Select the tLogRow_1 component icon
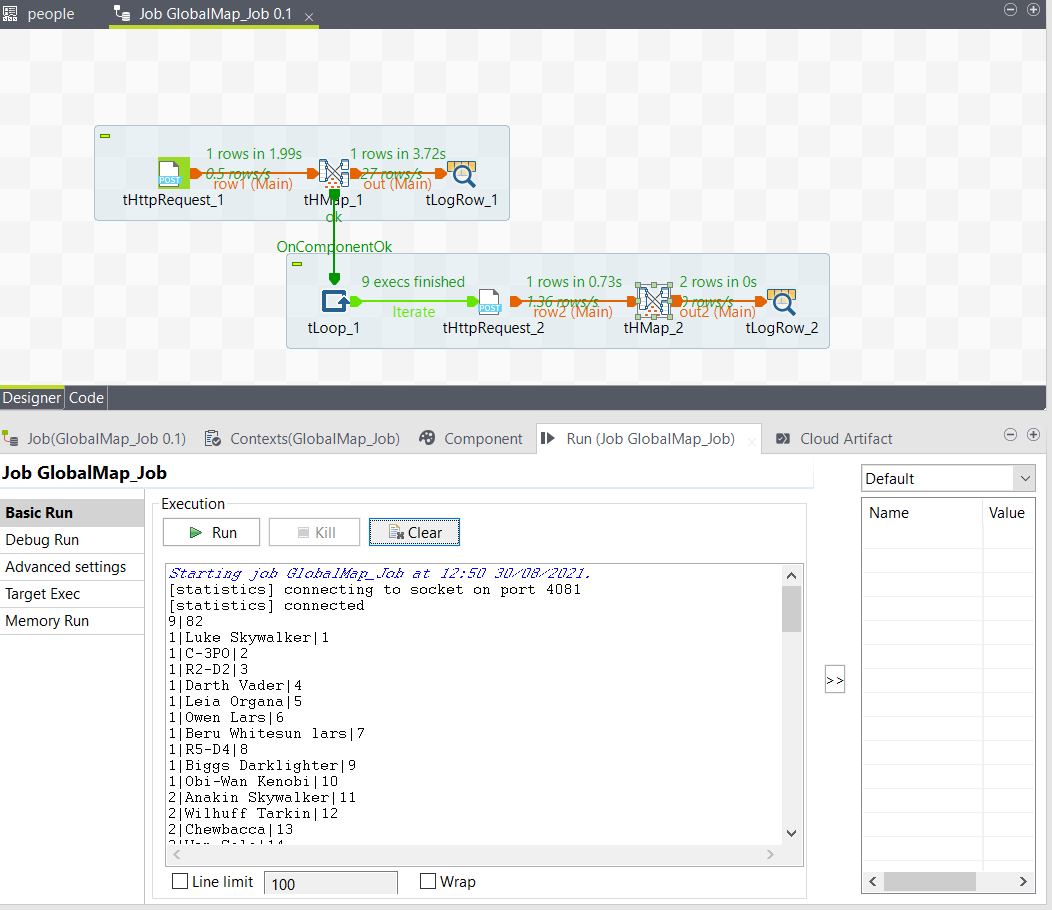 tap(462, 174)
